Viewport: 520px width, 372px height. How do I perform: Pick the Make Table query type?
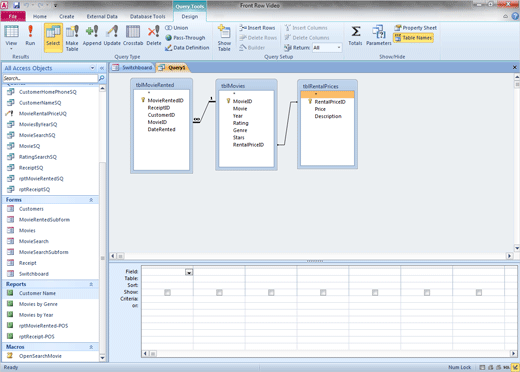click(x=72, y=37)
